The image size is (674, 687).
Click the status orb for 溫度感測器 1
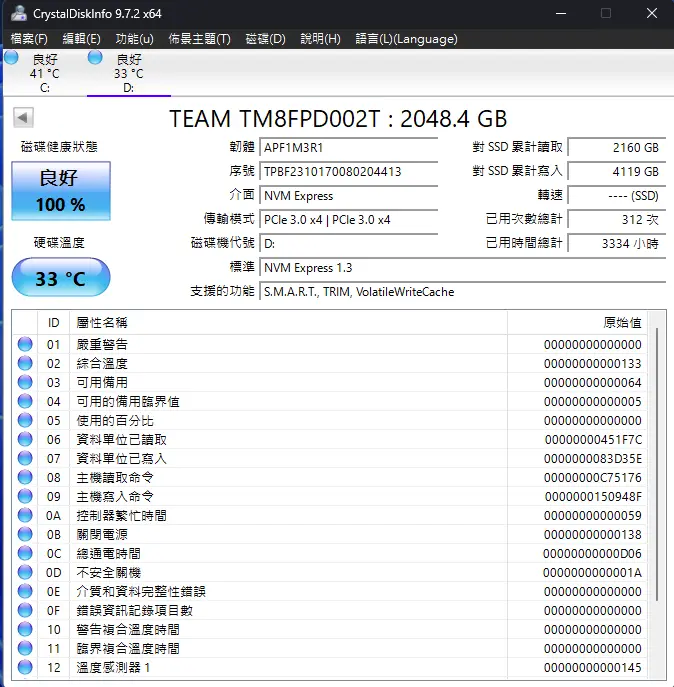coord(25,667)
